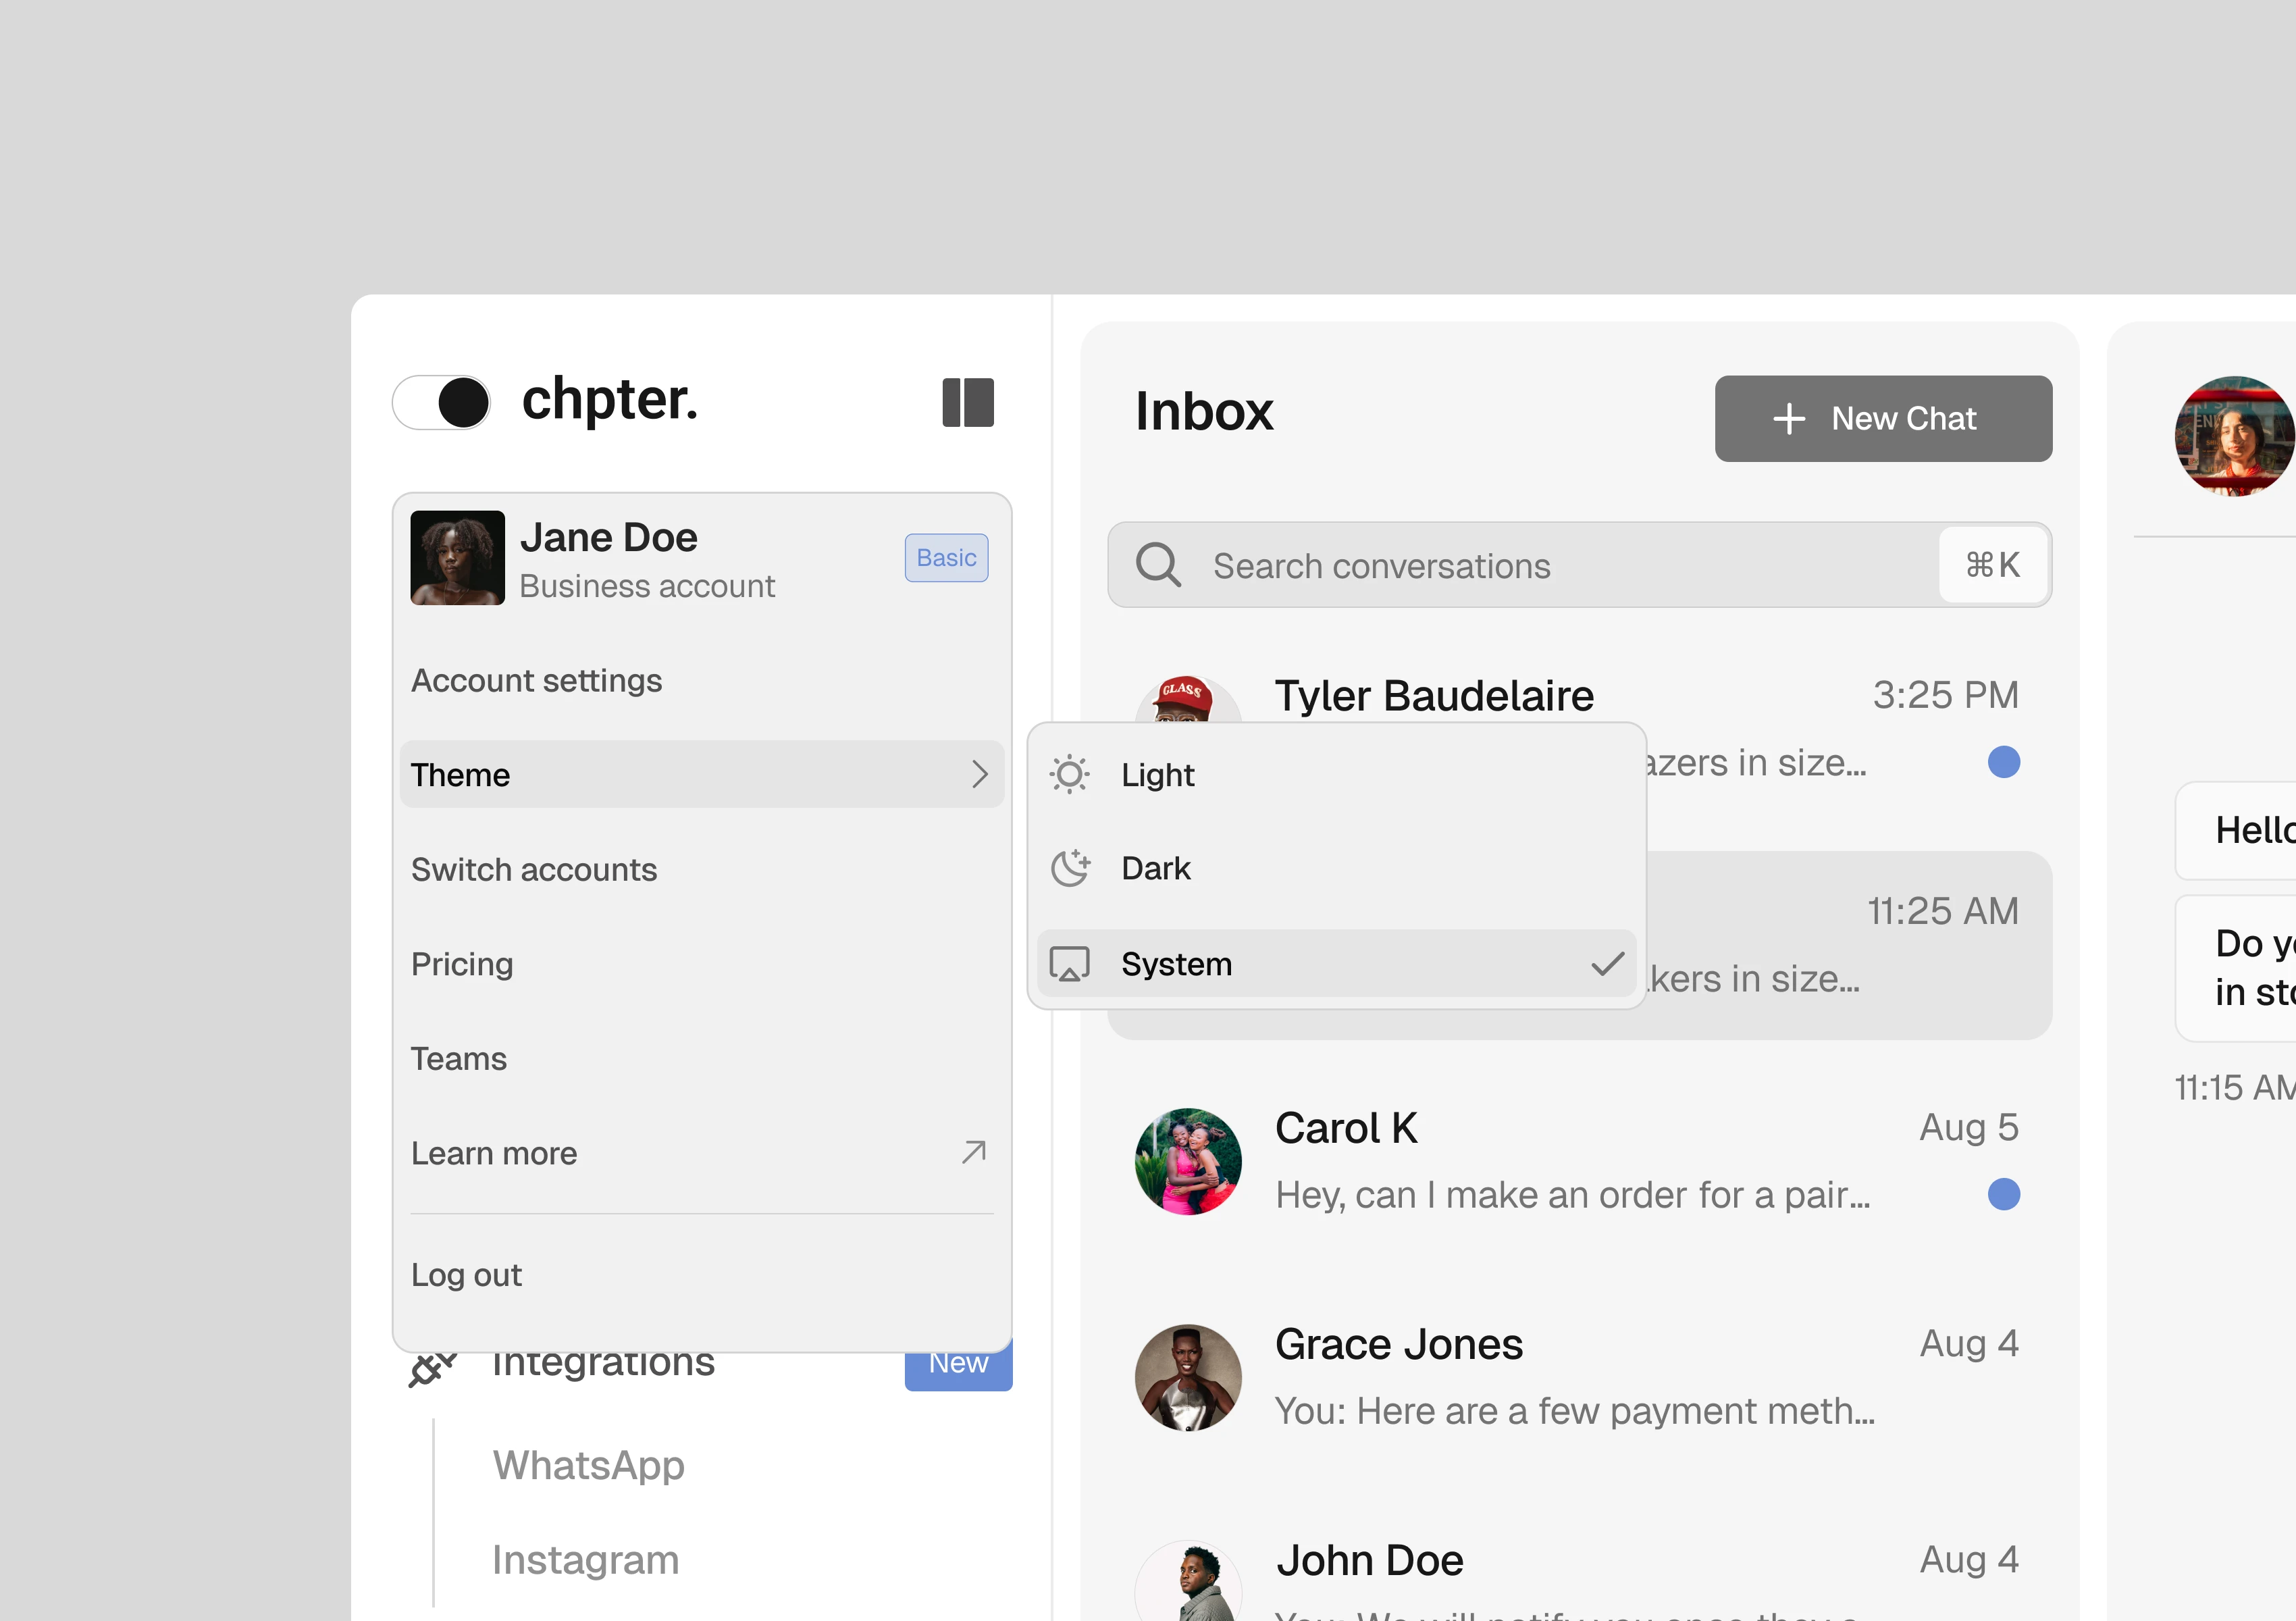Click the moon icon beside Dark

[x=1069, y=868]
